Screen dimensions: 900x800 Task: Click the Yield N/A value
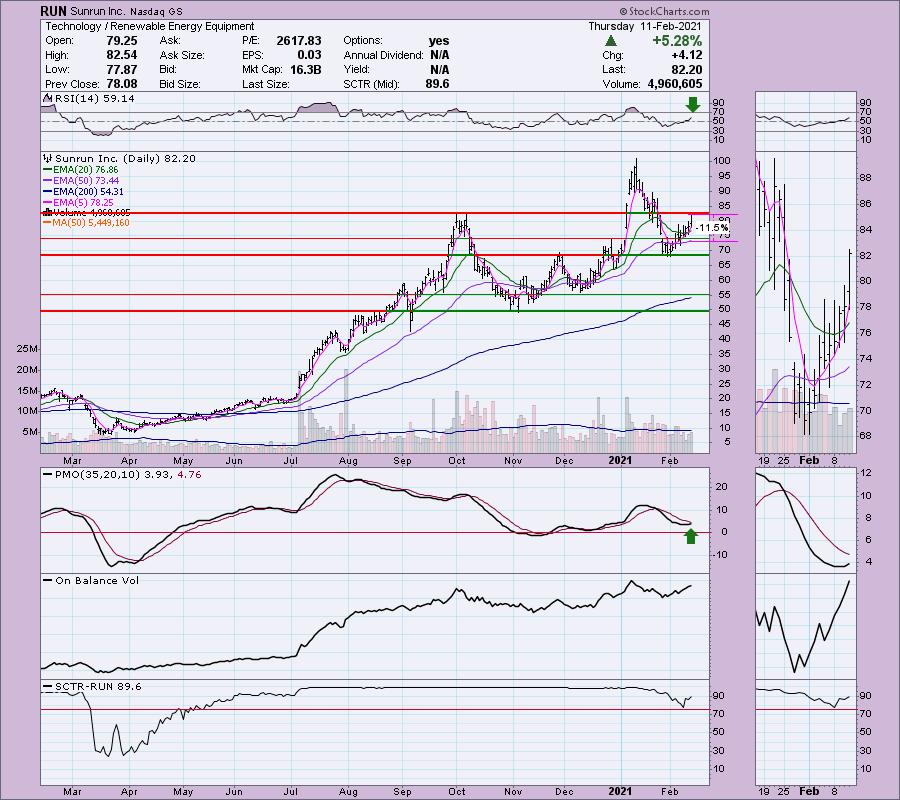pyautogui.click(x=439, y=69)
